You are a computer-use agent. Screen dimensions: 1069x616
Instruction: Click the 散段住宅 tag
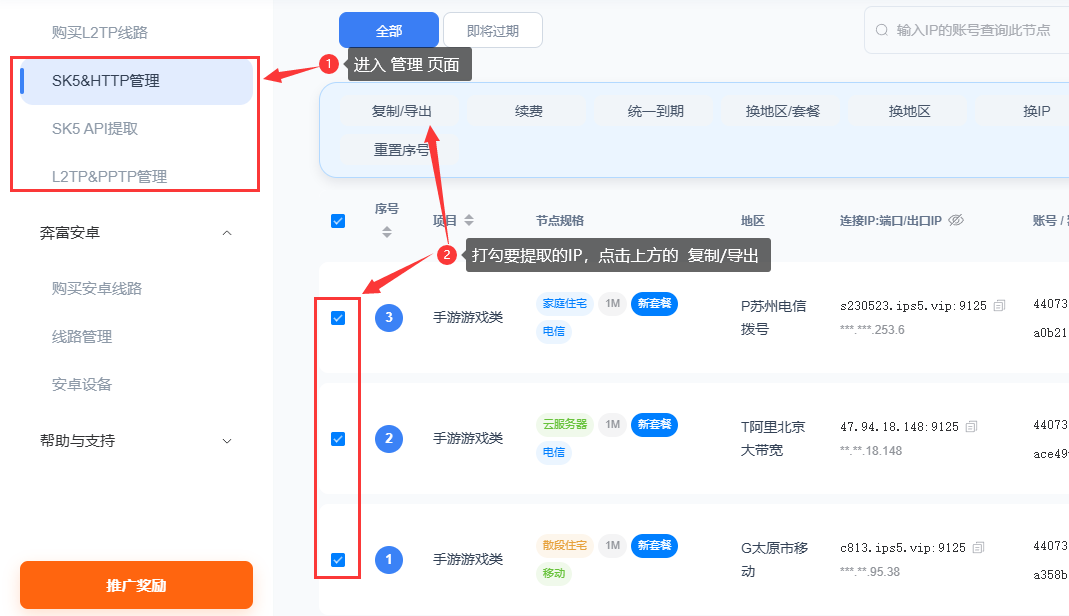564,545
